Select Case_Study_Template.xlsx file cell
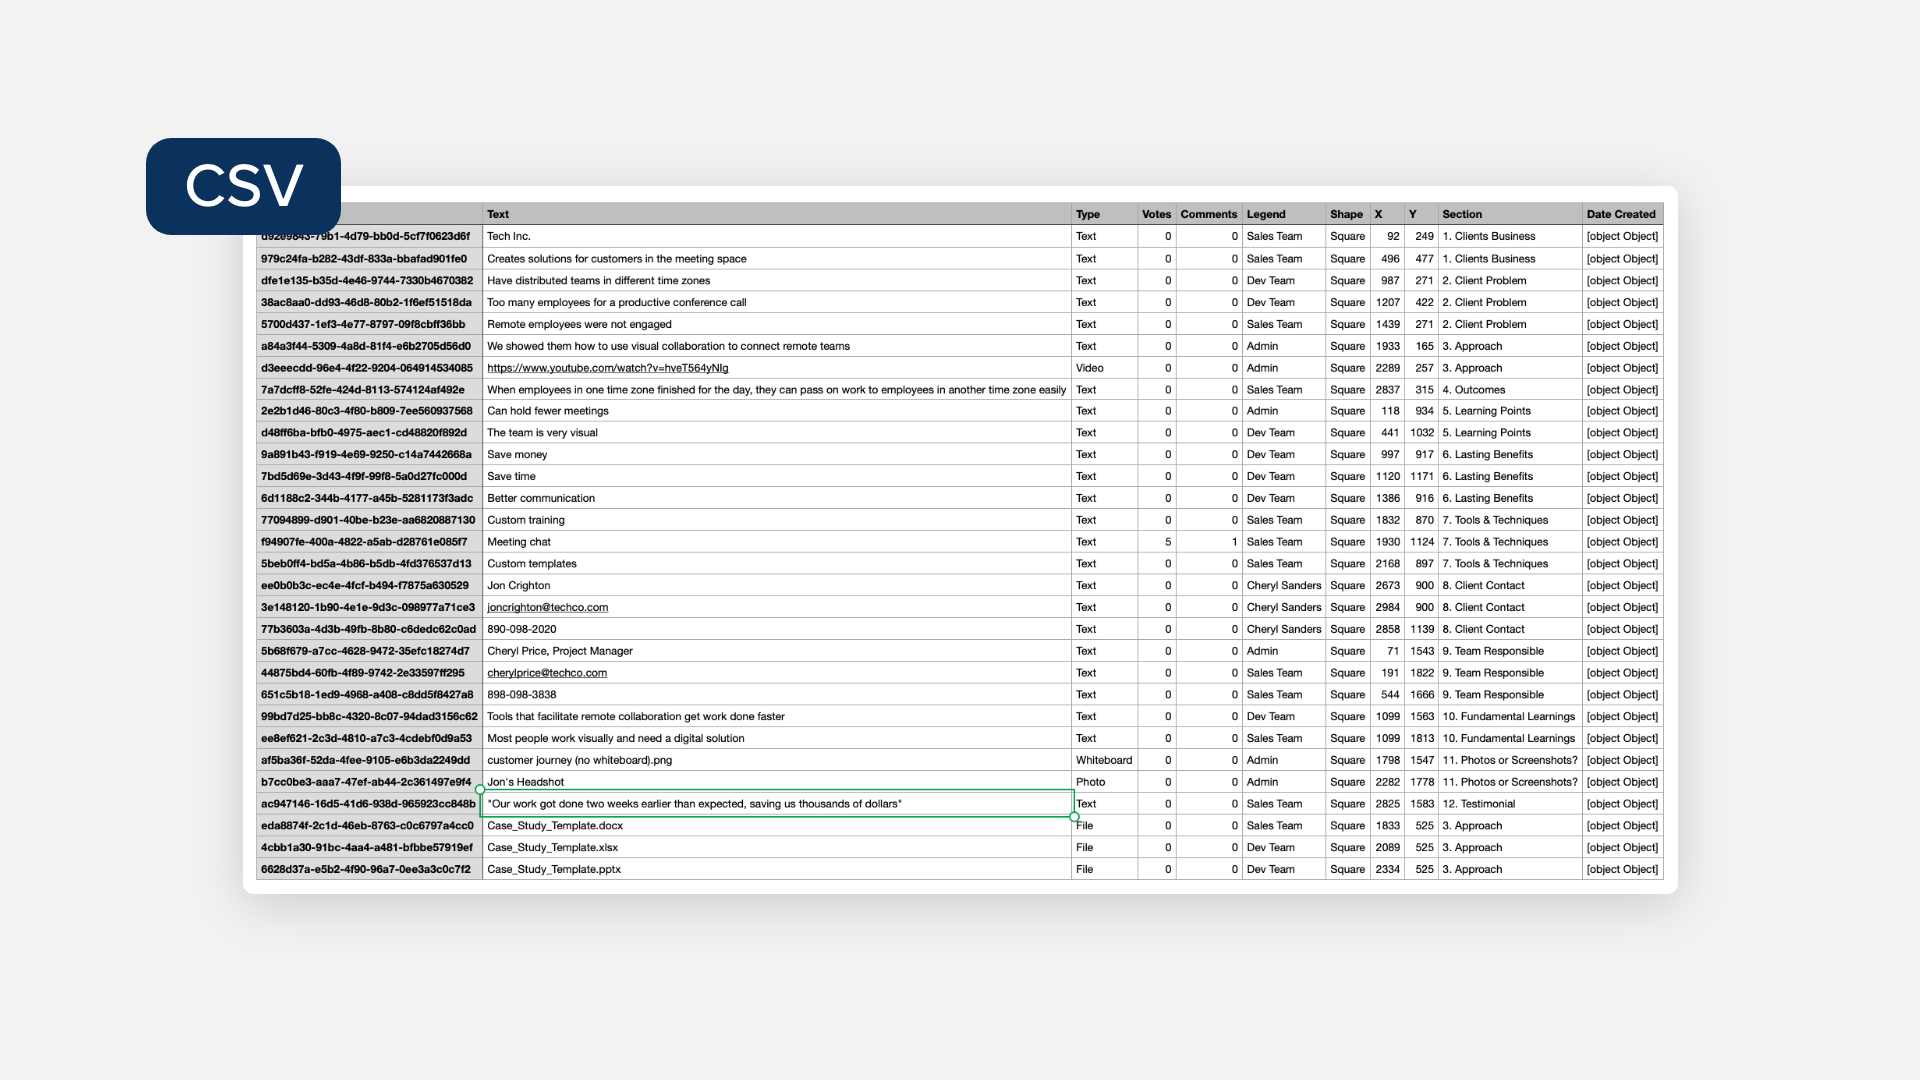 coord(777,848)
